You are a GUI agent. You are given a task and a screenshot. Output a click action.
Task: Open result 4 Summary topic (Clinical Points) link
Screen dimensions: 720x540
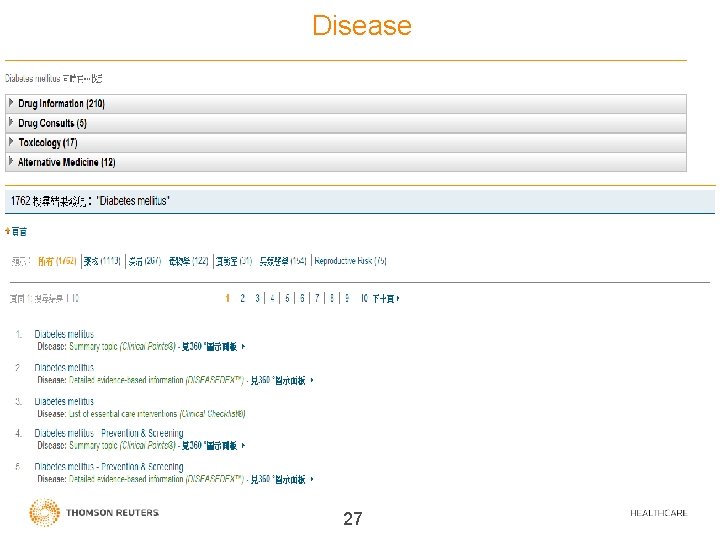(122, 445)
